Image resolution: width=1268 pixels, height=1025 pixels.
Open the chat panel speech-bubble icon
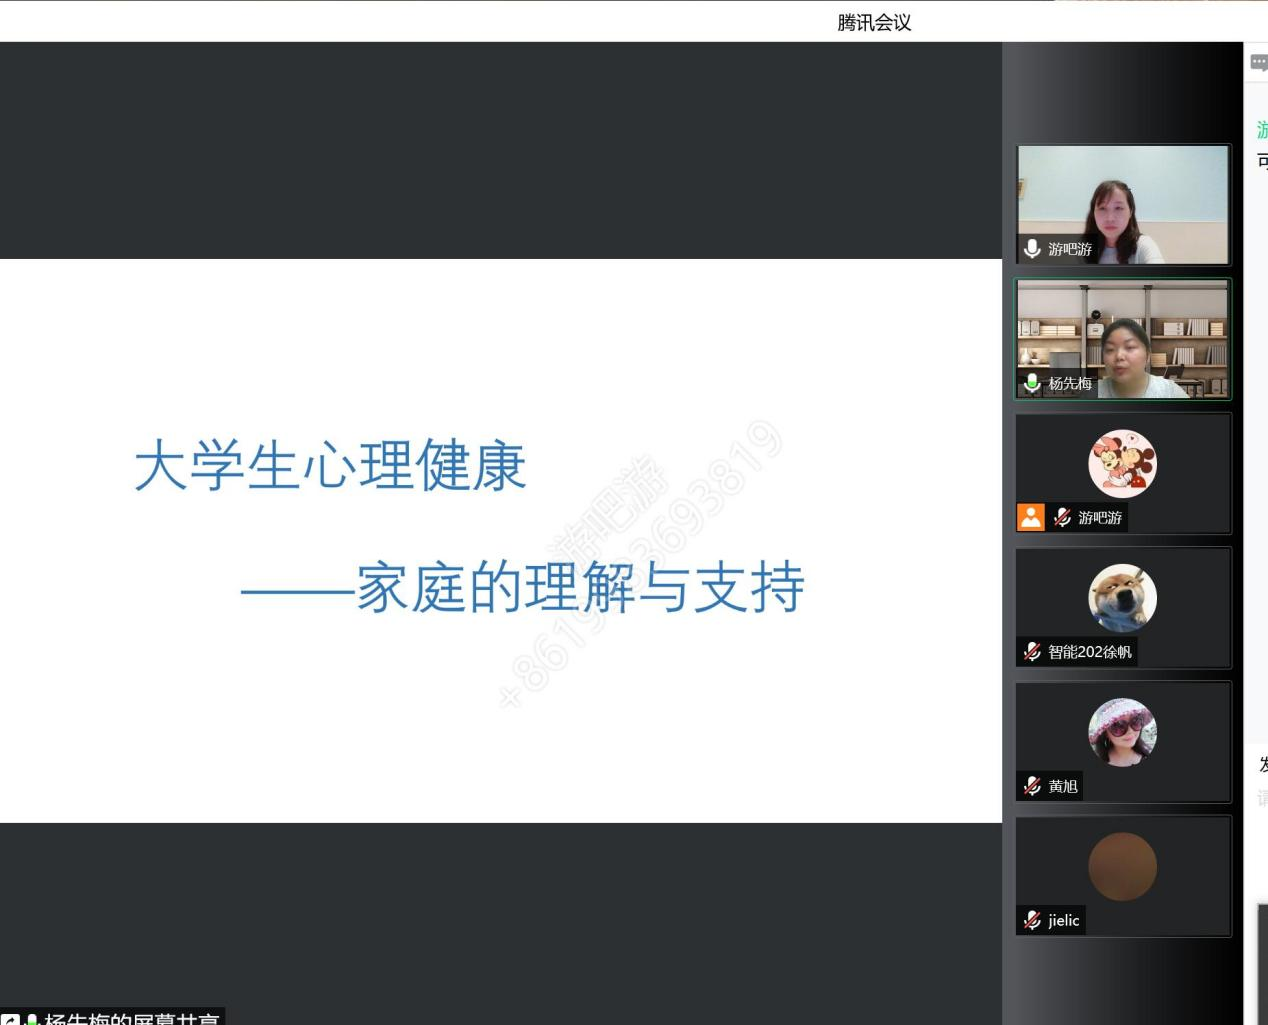[x=1258, y=62]
